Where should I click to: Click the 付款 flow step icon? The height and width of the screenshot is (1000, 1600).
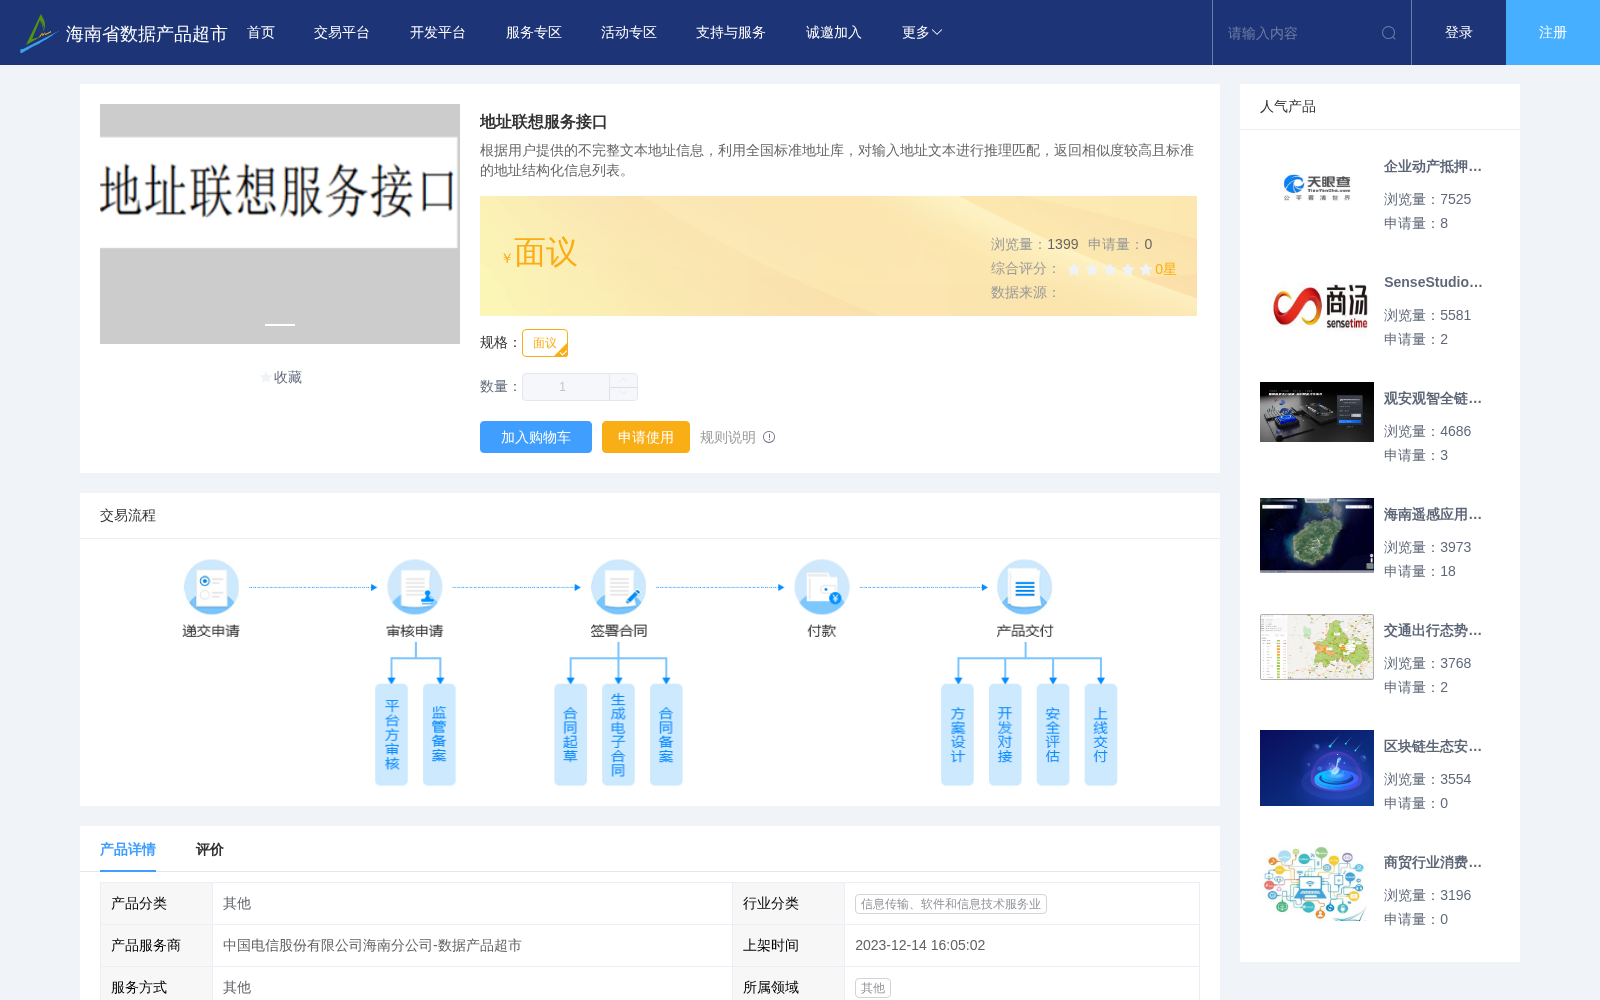(822, 587)
